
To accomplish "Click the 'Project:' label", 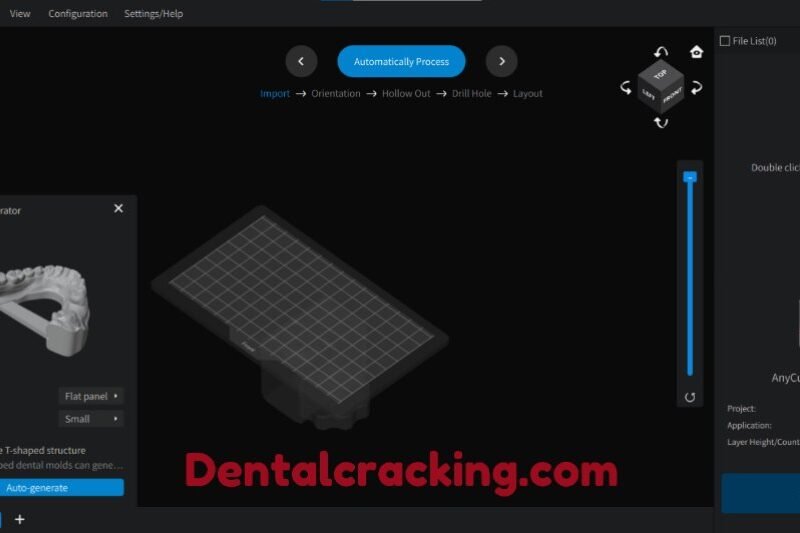I will coord(741,409).
